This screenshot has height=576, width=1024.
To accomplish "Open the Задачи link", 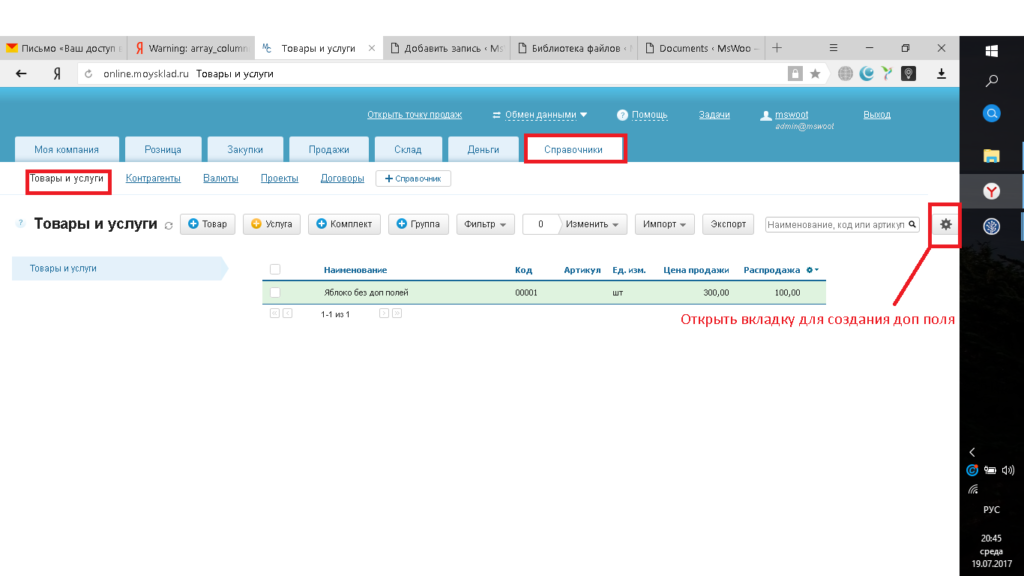I will click(x=714, y=114).
